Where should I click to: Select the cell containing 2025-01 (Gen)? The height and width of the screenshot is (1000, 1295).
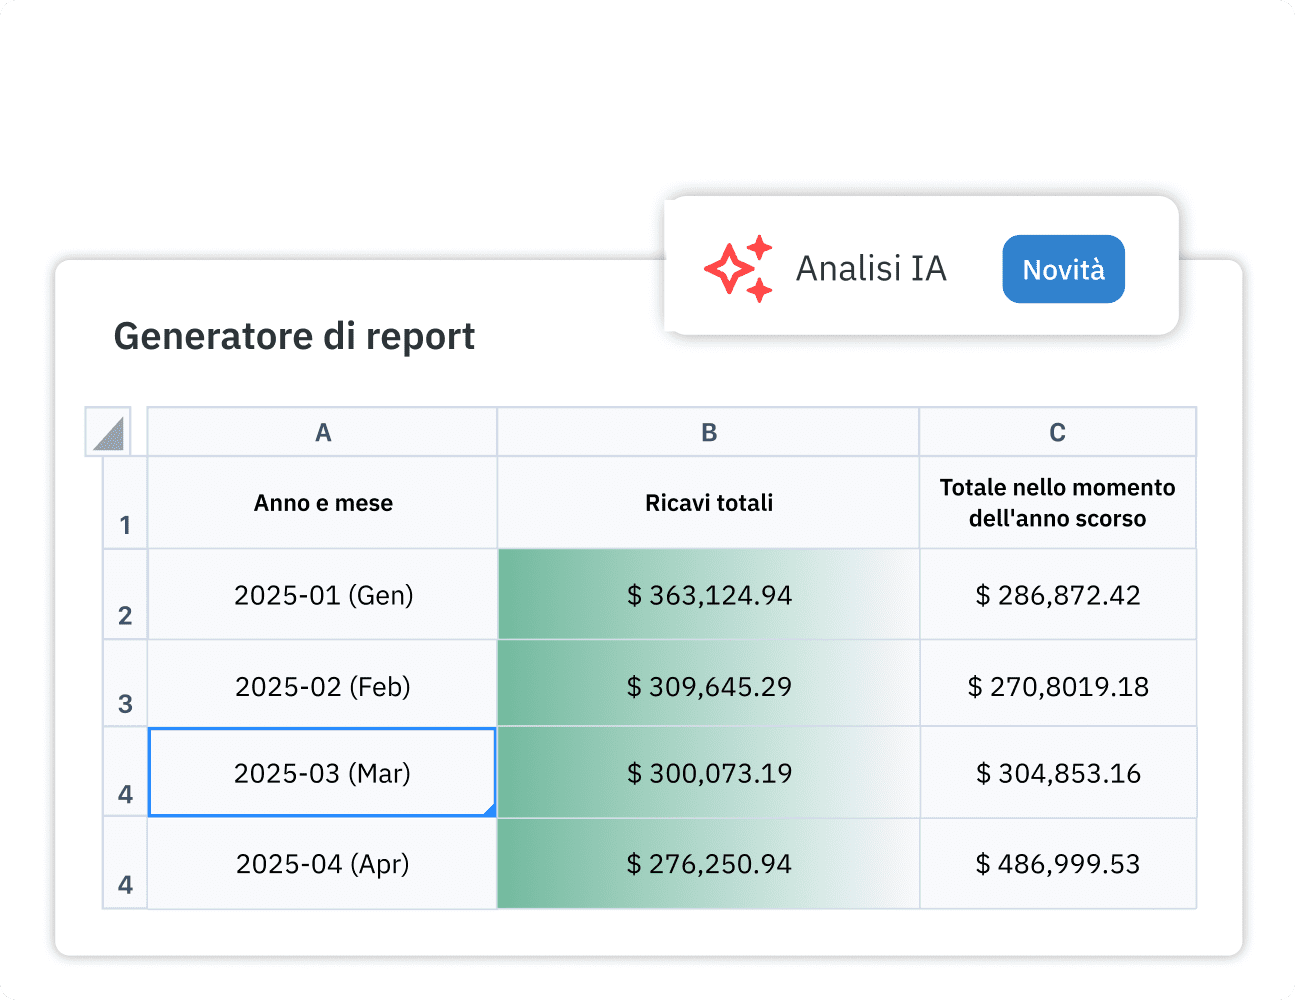[322, 595]
